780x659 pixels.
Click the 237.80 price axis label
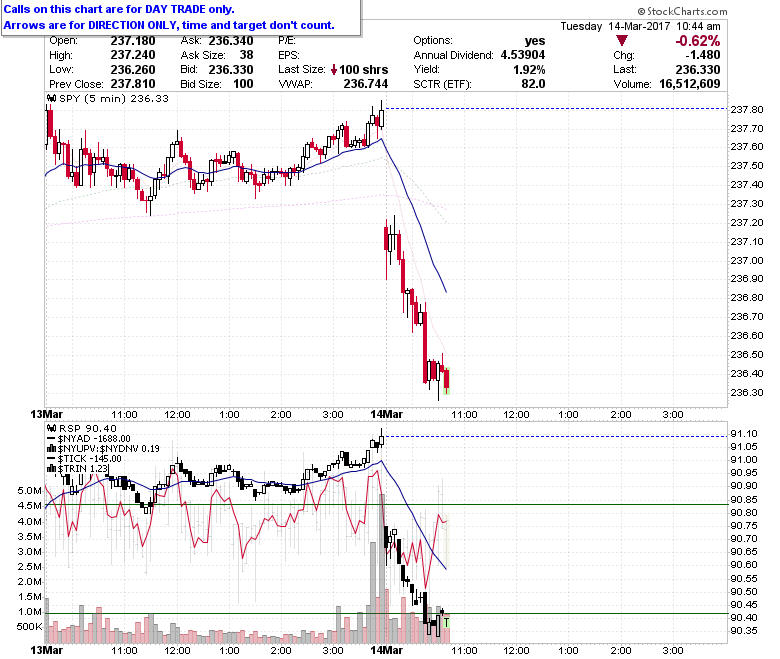[747, 110]
